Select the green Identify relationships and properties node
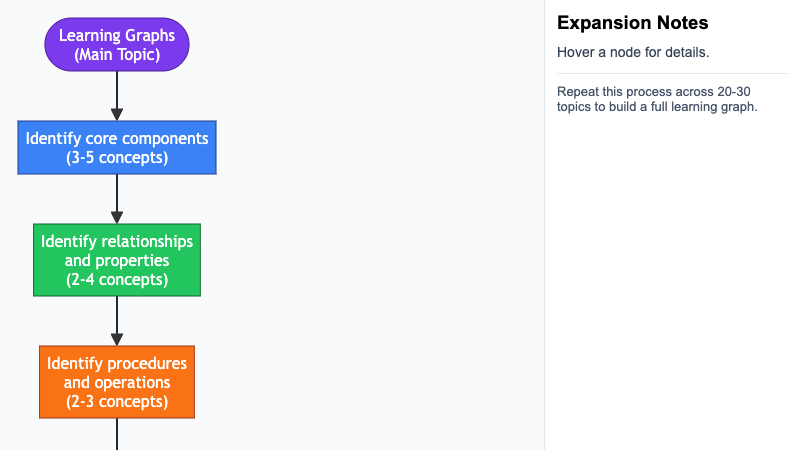The height and width of the screenshot is (450, 800). tap(117, 260)
